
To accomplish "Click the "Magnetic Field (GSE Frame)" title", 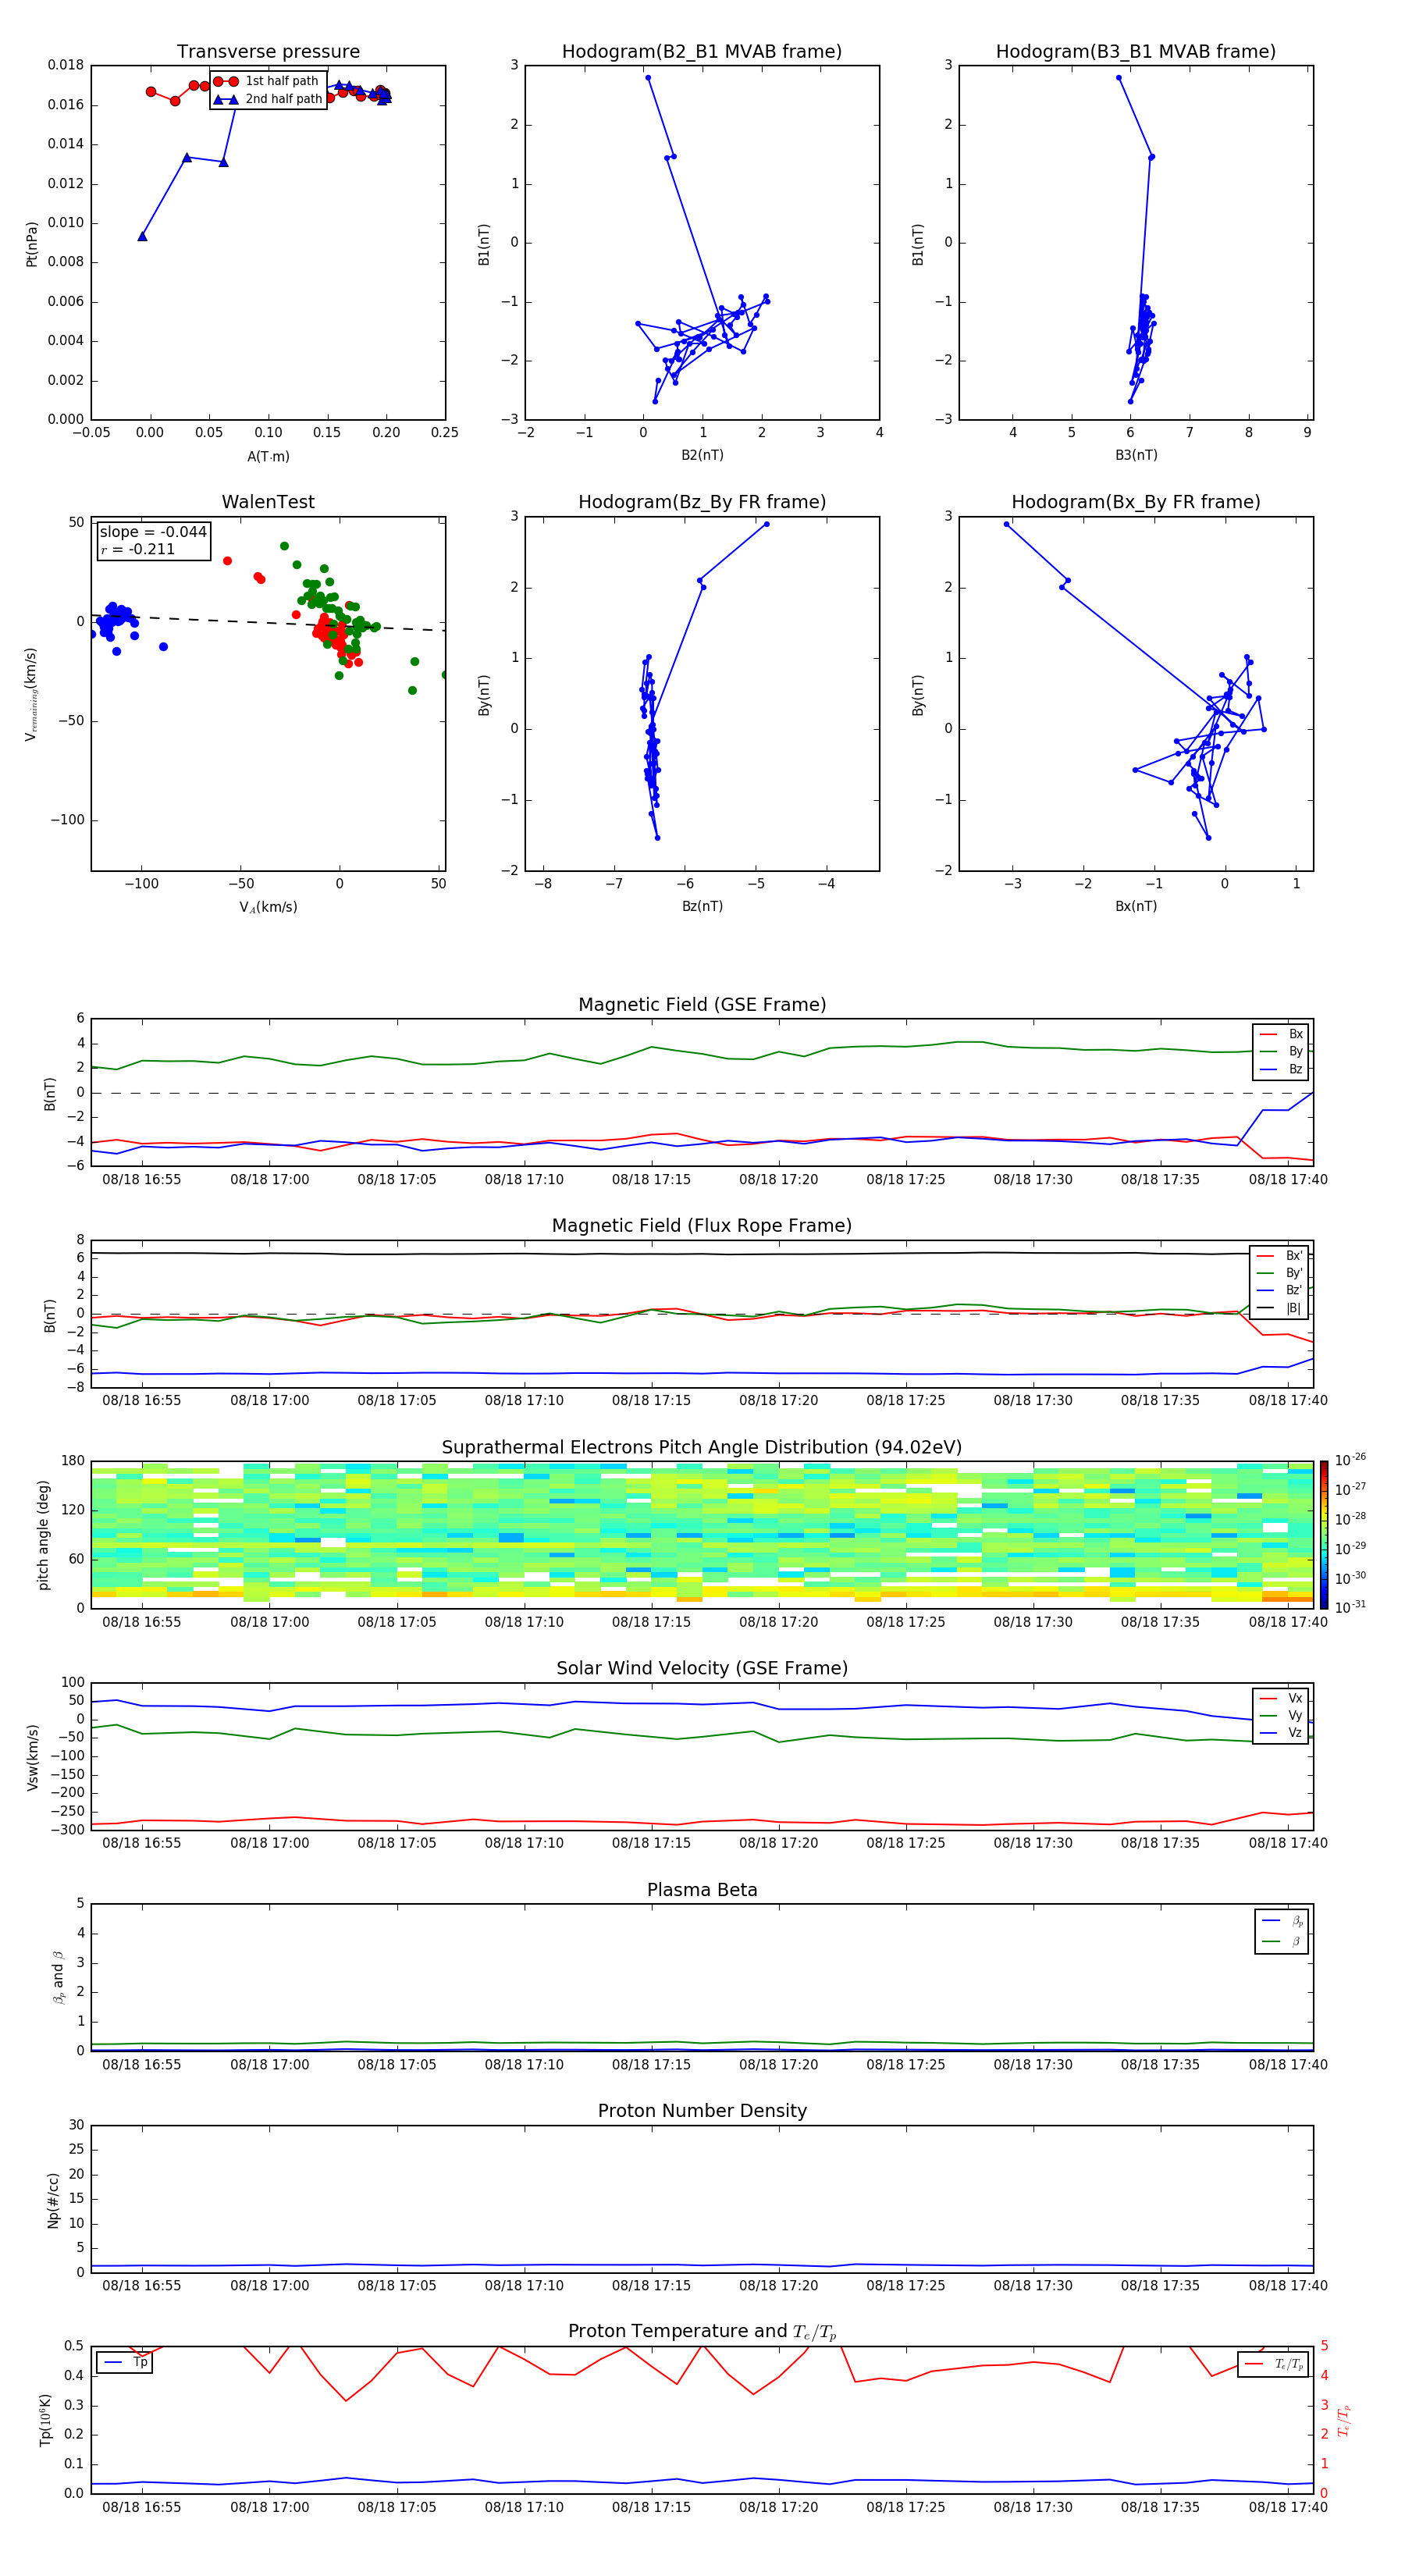I will (x=702, y=1005).
